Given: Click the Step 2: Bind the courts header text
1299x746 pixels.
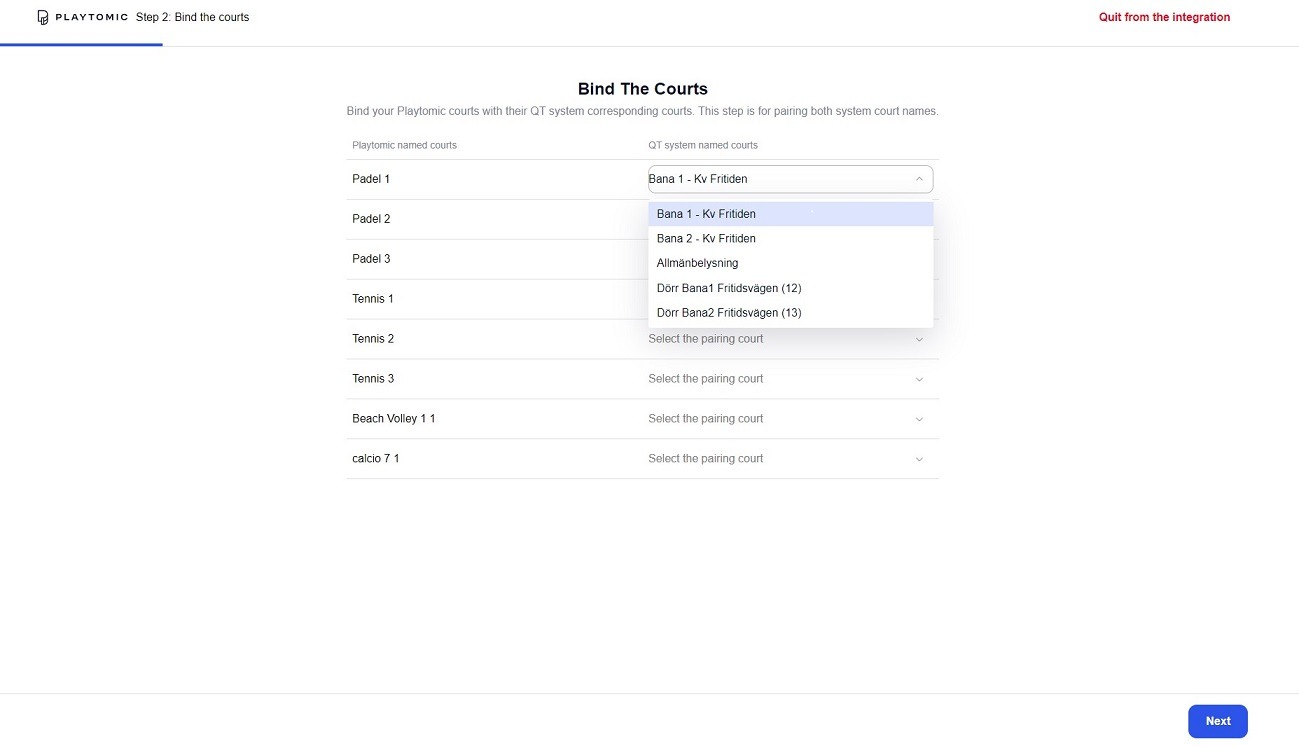Looking at the screenshot, I should click(192, 16).
